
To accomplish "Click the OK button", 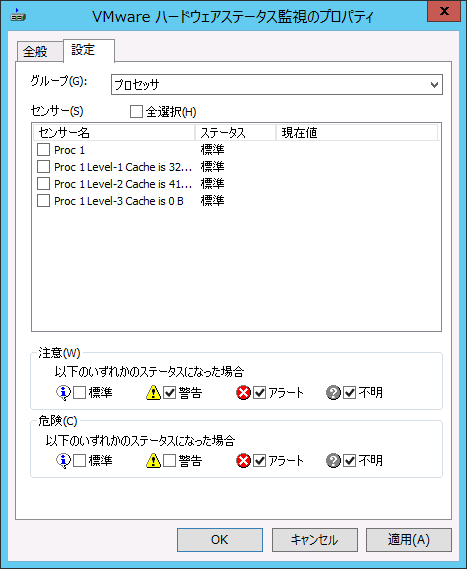I will pyautogui.click(x=220, y=540).
